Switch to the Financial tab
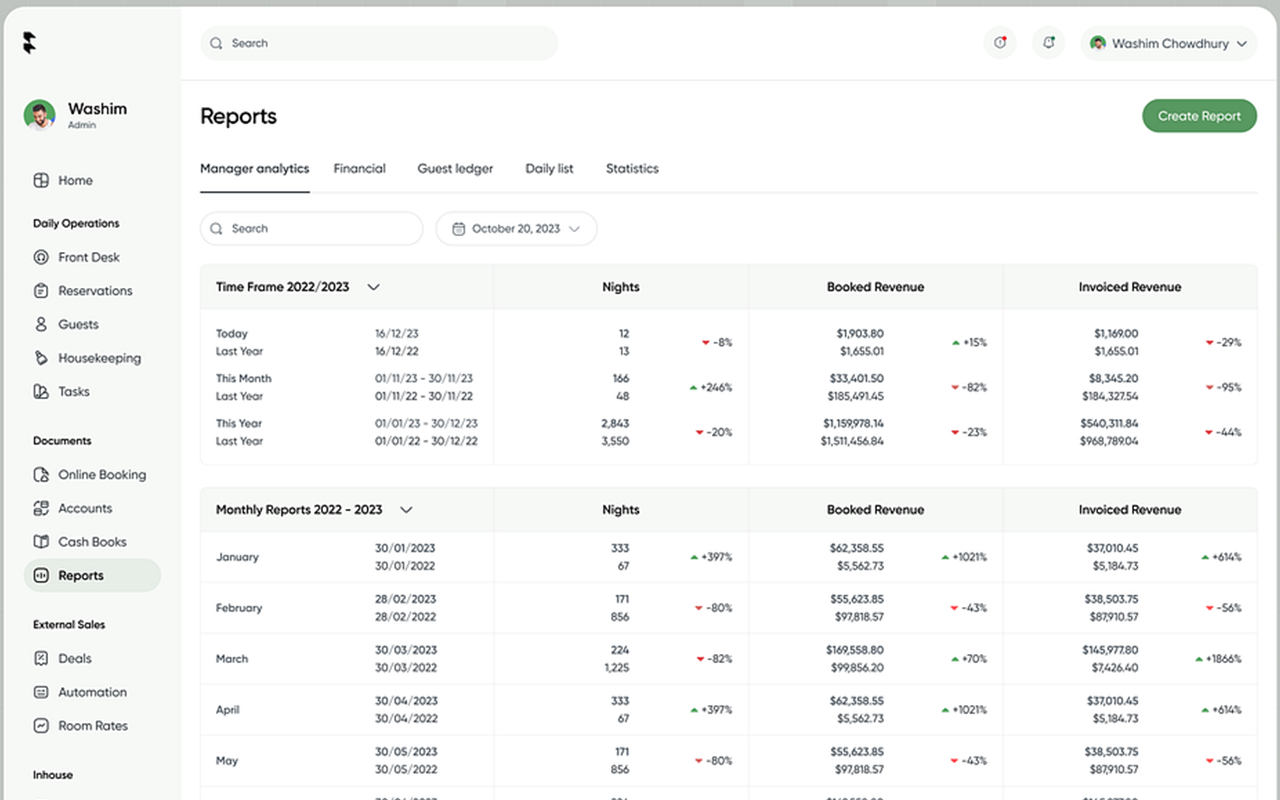This screenshot has height=800, width=1280. tap(359, 168)
